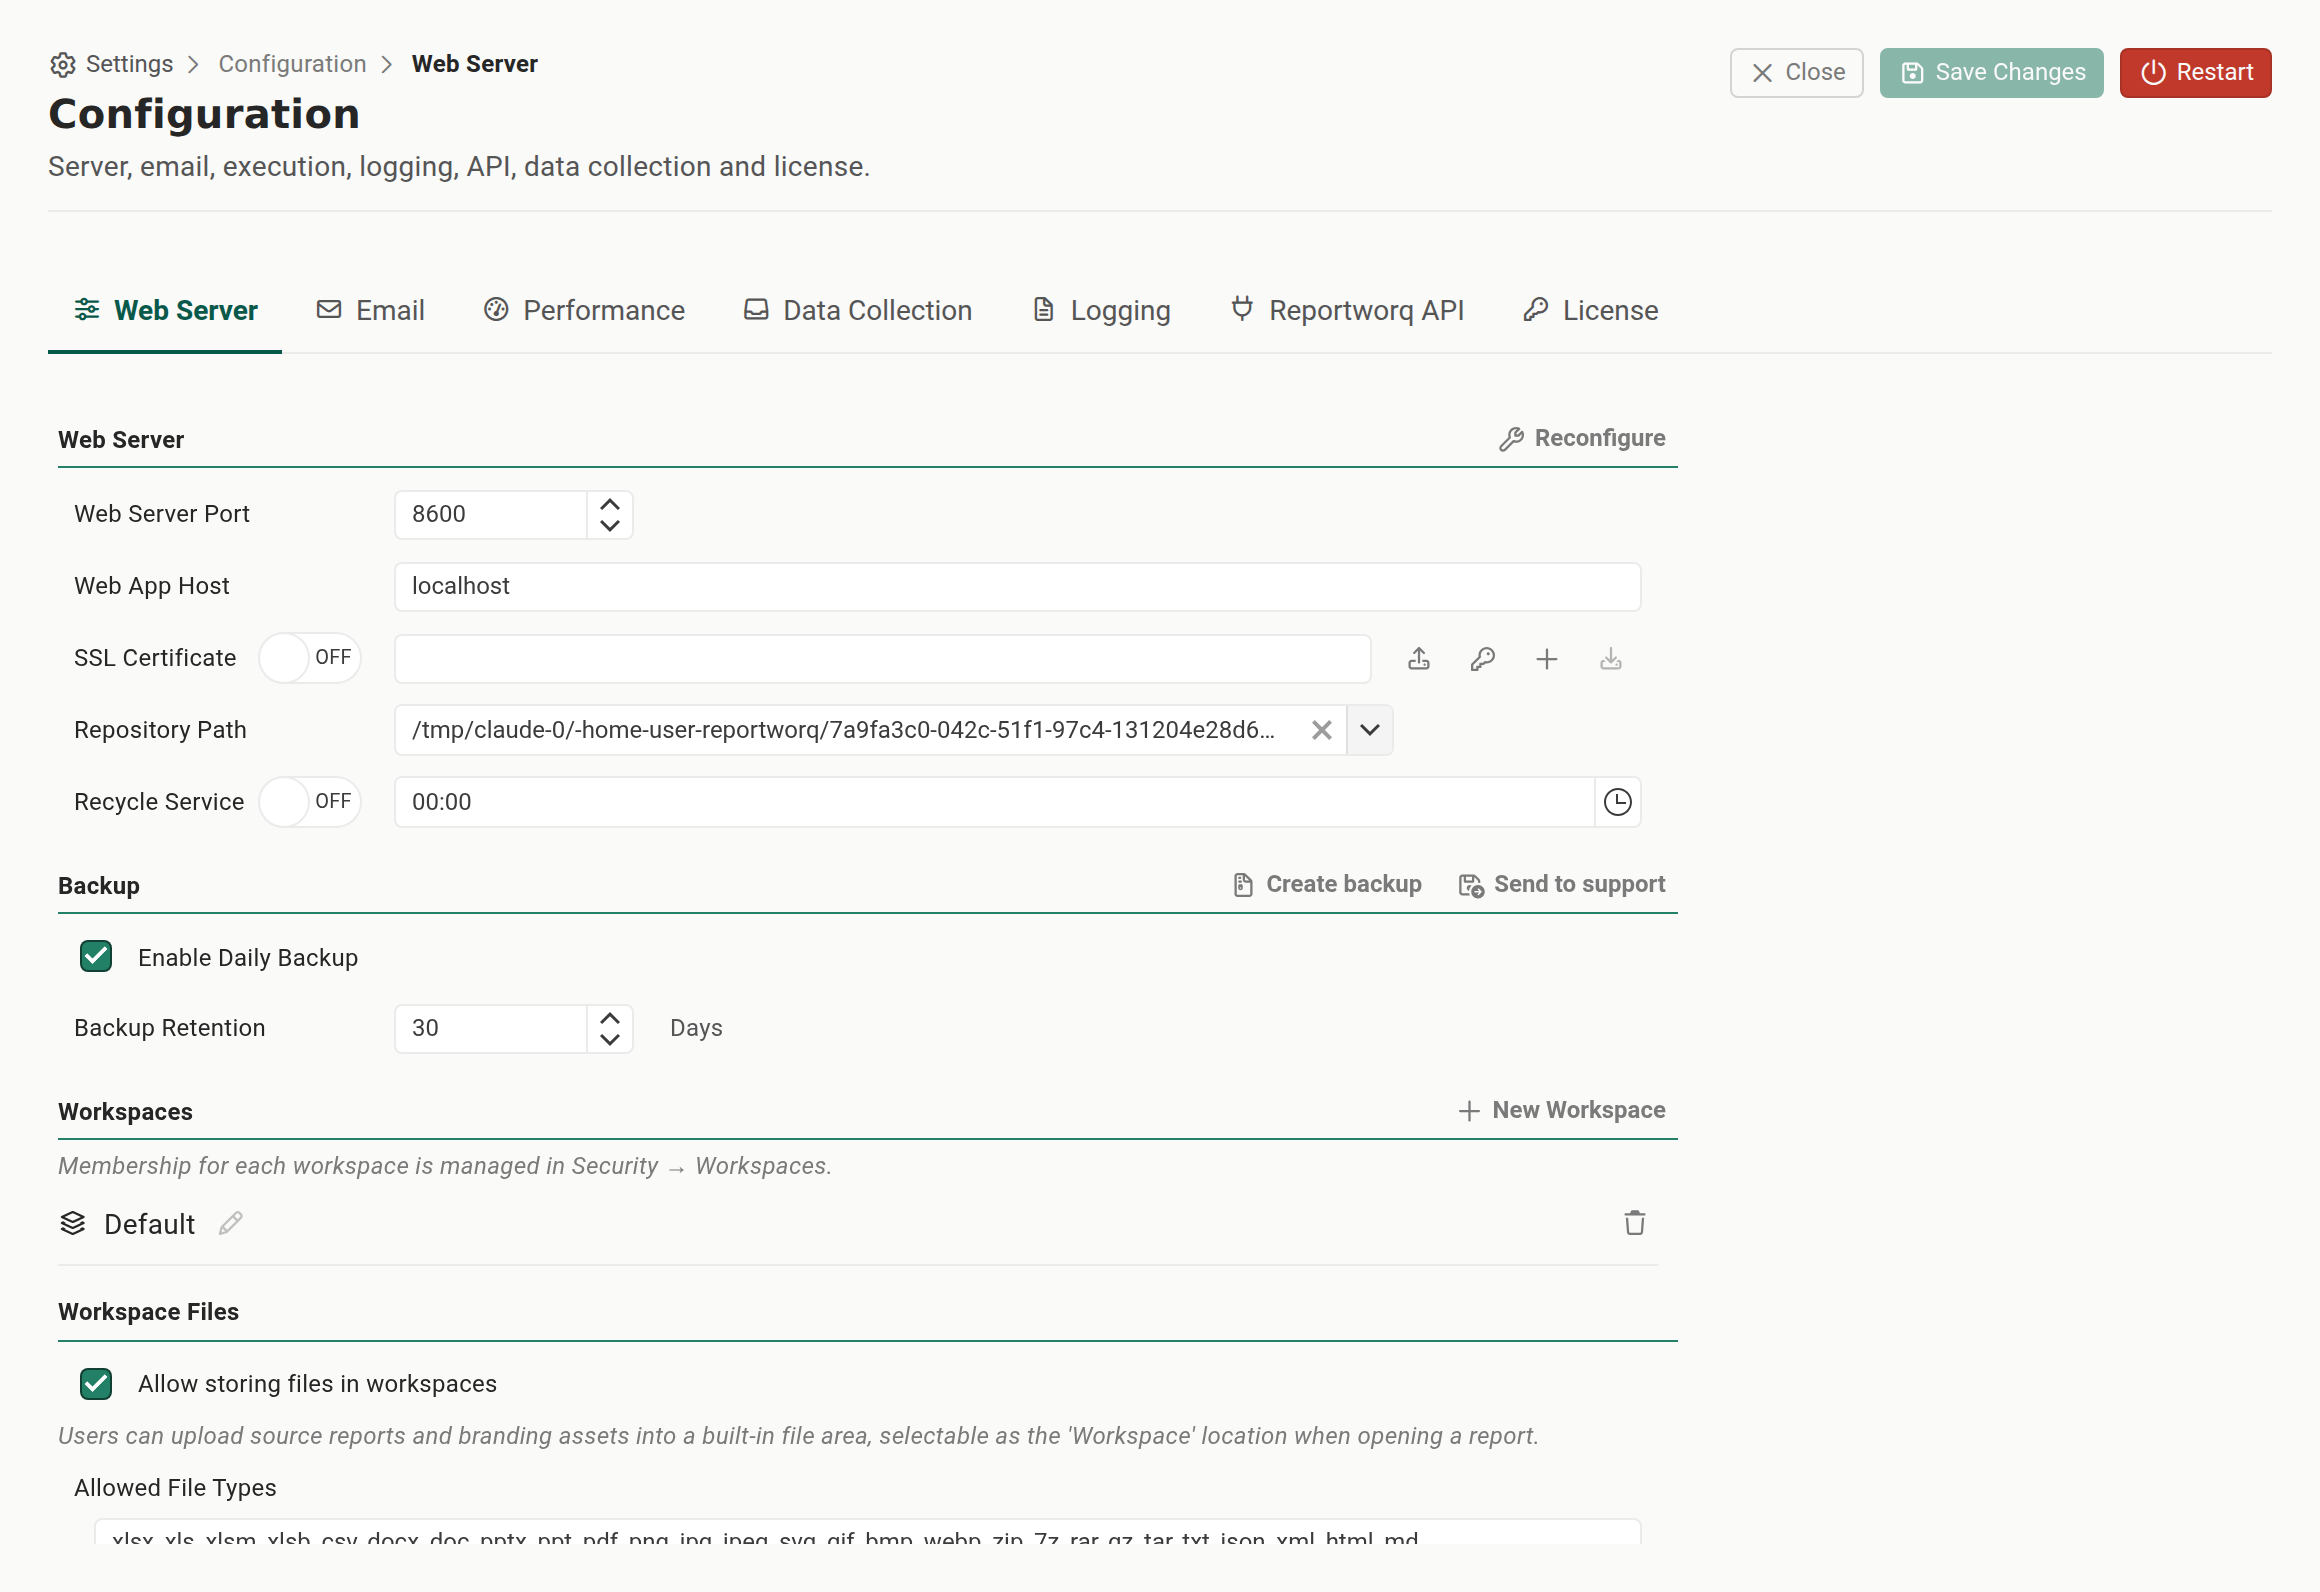Decrease Web Server Port value
The width and height of the screenshot is (2320, 1592).
(x=610, y=525)
